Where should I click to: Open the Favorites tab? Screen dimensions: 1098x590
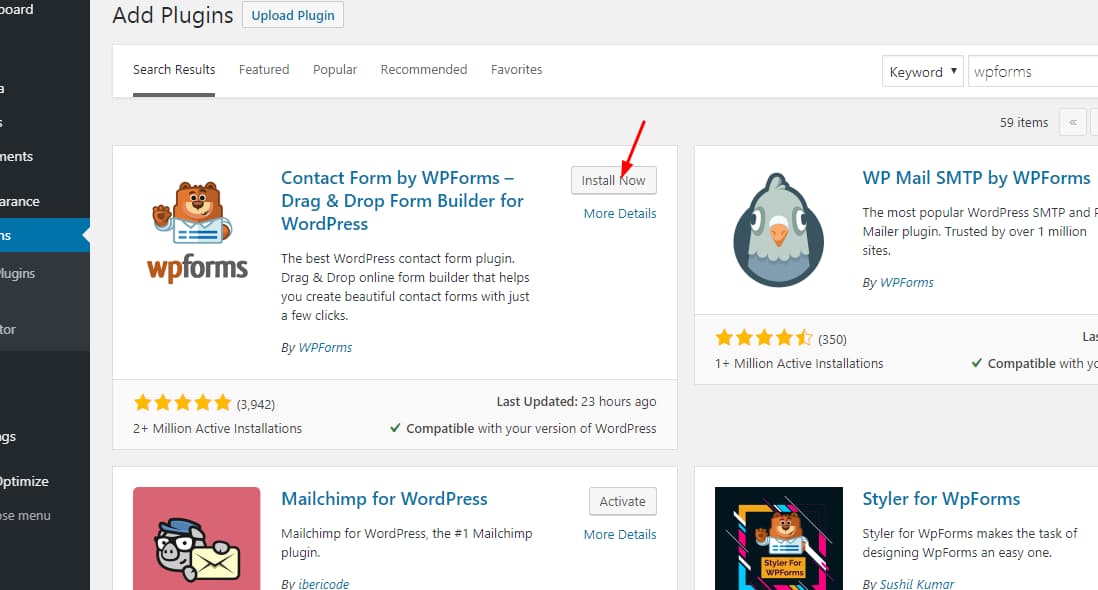click(x=516, y=70)
